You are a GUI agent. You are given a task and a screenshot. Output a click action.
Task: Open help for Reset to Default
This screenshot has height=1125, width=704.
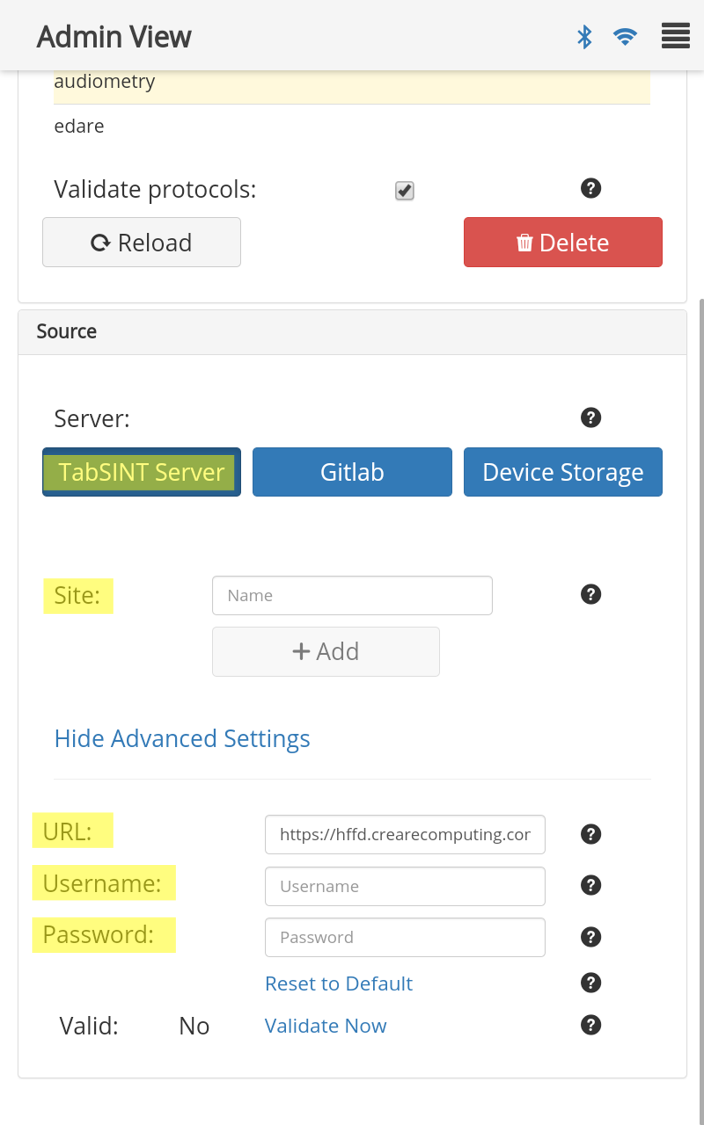point(591,983)
